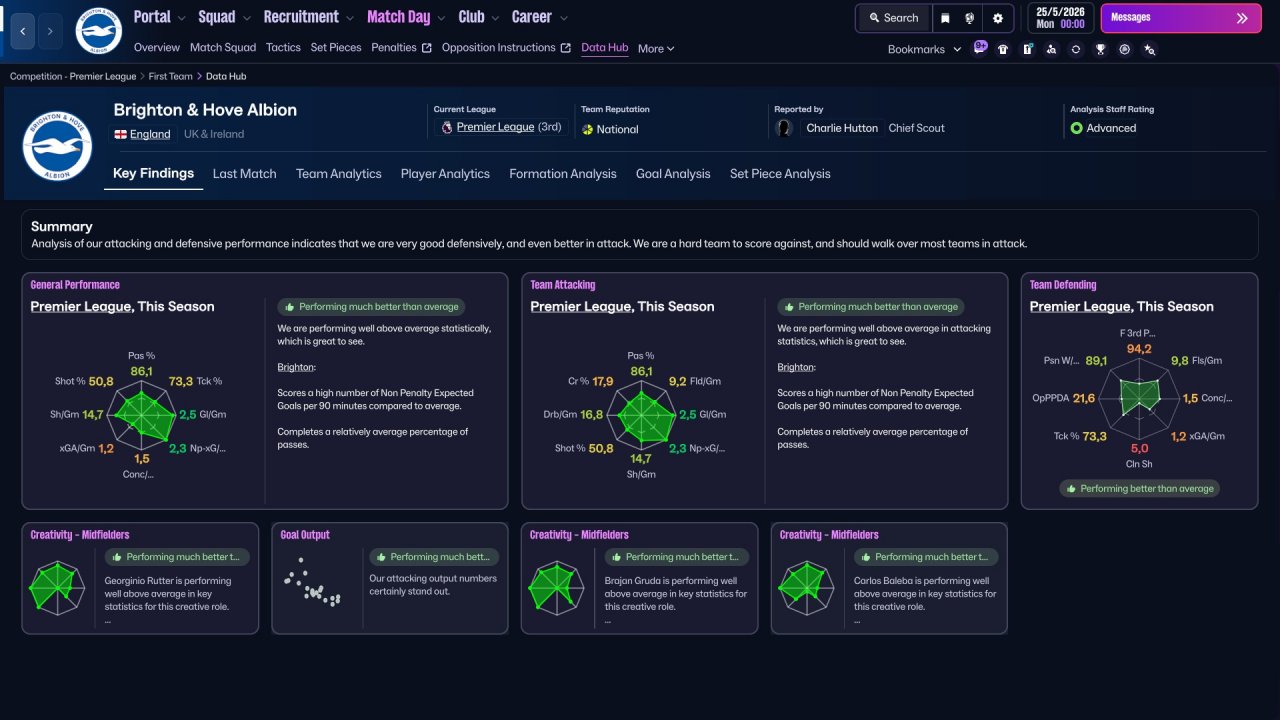Click the Brighton club badge in the top bar
Screen dimensions: 1280x720
click(98, 31)
